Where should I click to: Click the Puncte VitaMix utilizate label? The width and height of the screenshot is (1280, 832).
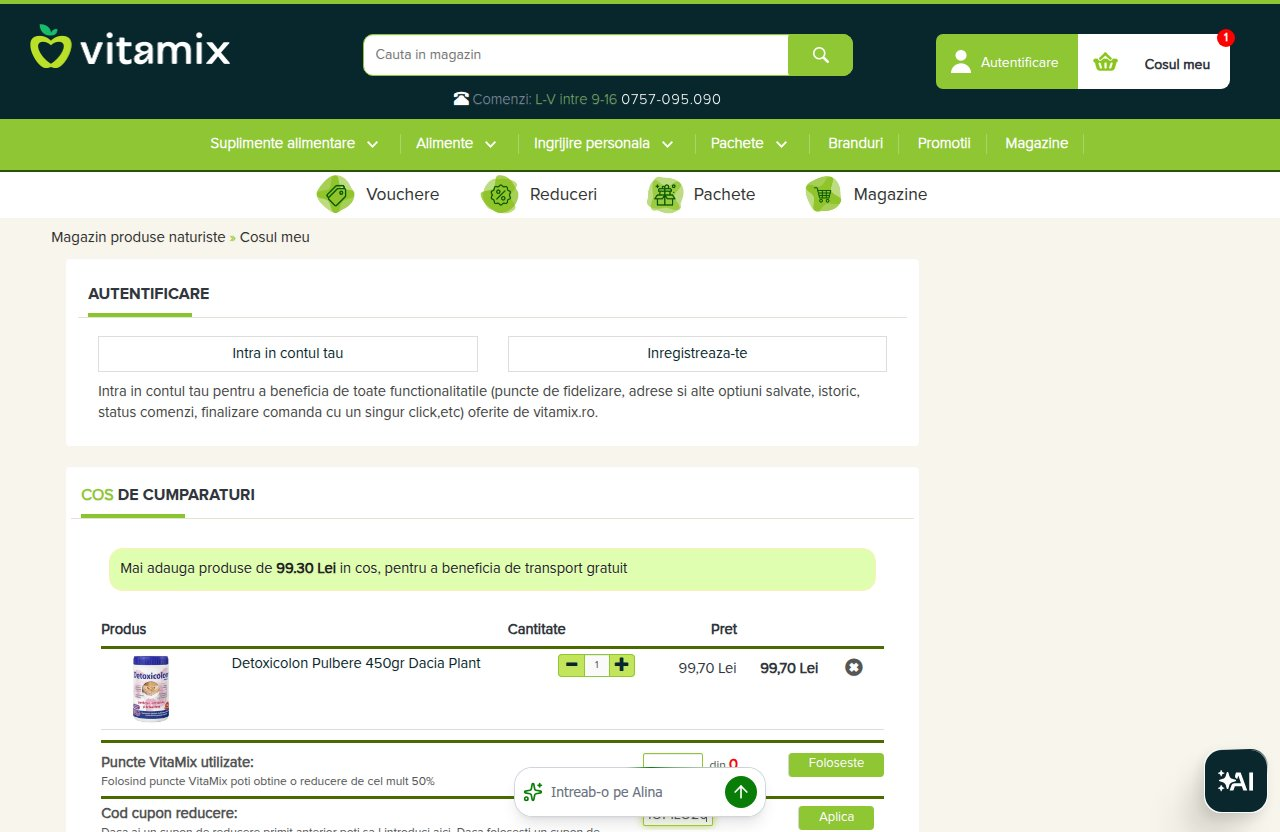tap(177, 762)
